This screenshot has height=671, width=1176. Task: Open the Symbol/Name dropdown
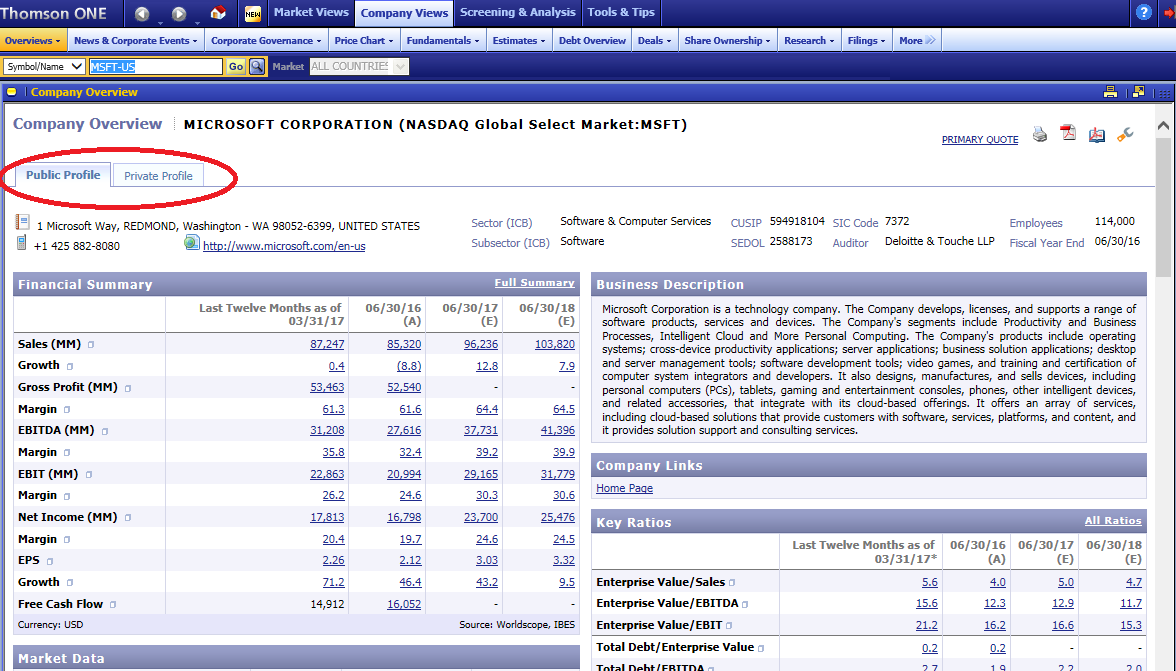click(x=44, y=66)
